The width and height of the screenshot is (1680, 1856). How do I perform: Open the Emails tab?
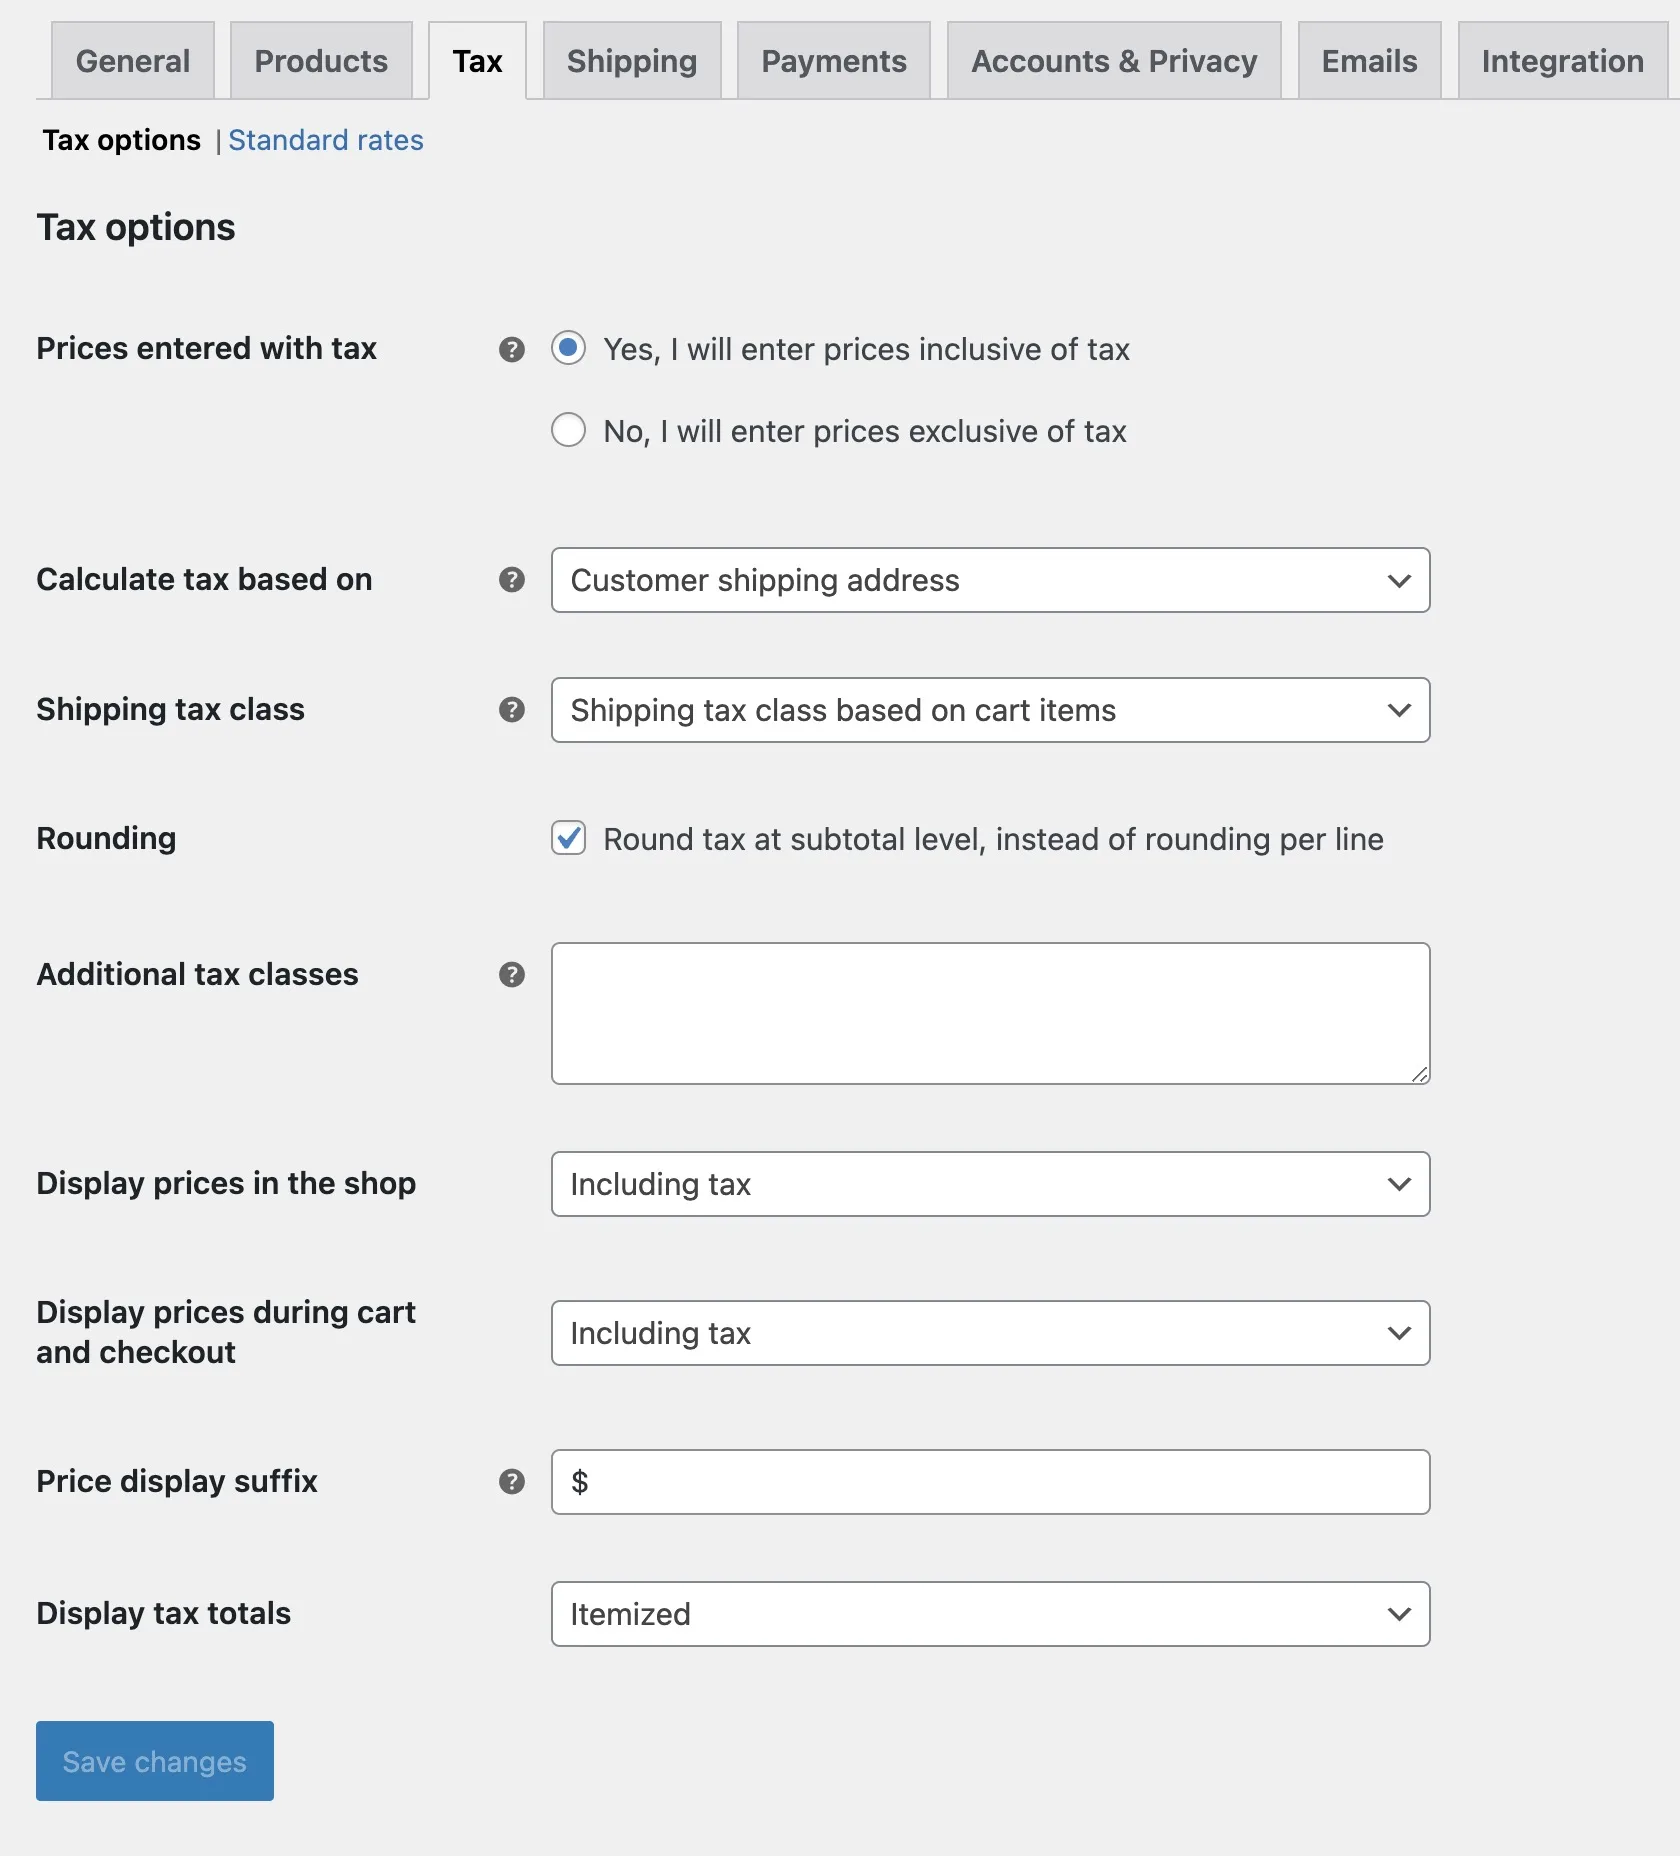coord(1369,61)
